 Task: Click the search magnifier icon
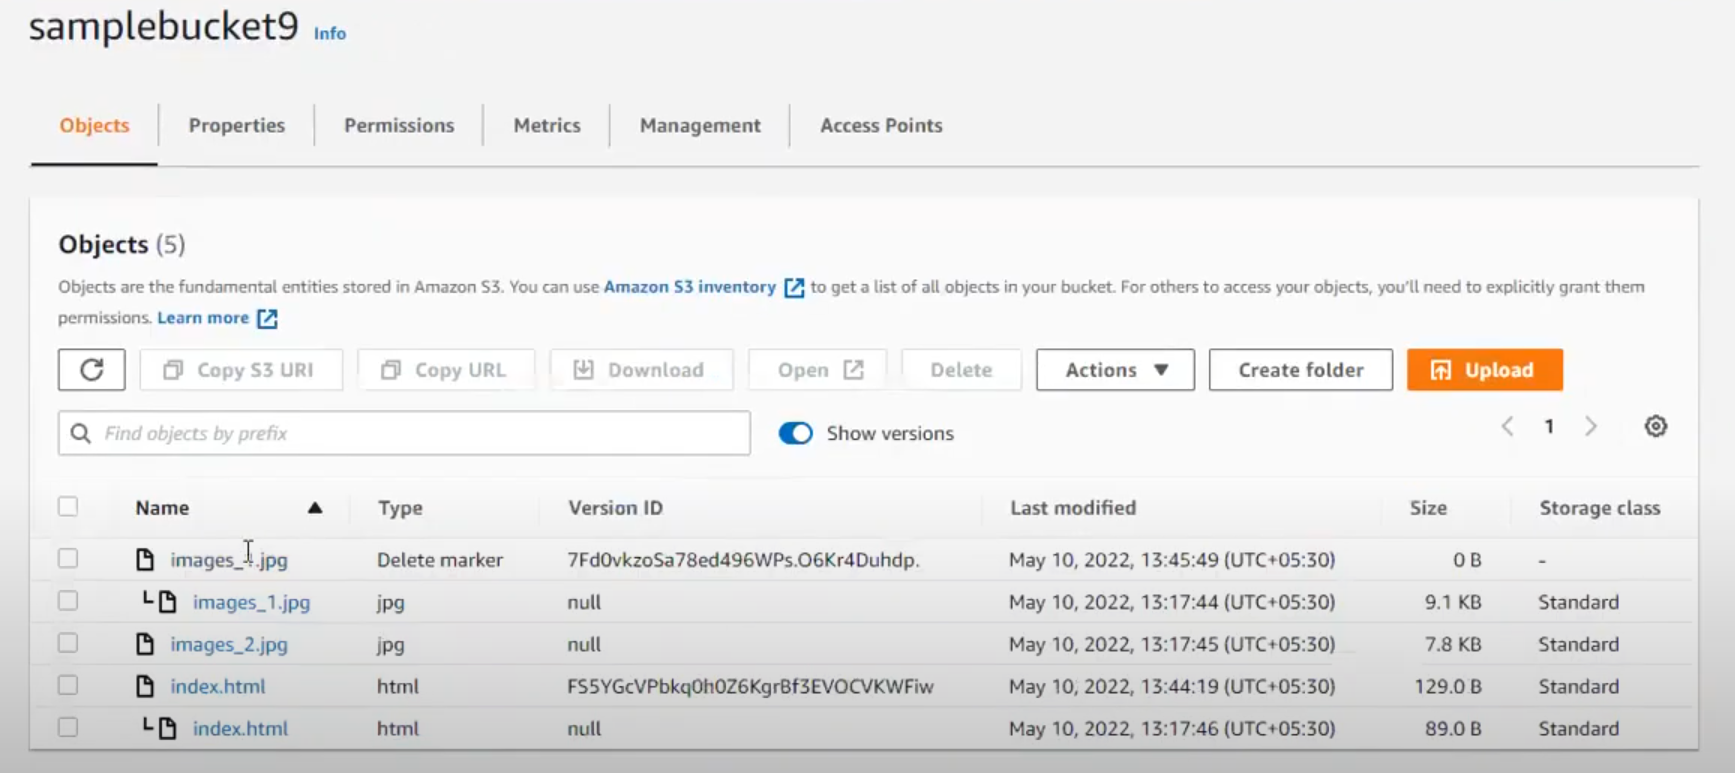point(81,433)
